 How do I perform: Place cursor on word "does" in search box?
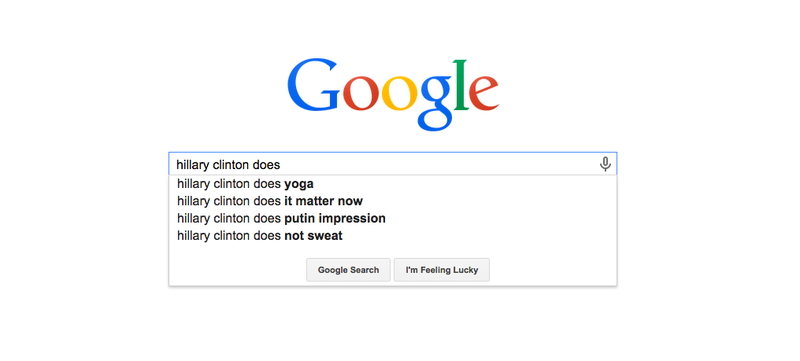266,165
